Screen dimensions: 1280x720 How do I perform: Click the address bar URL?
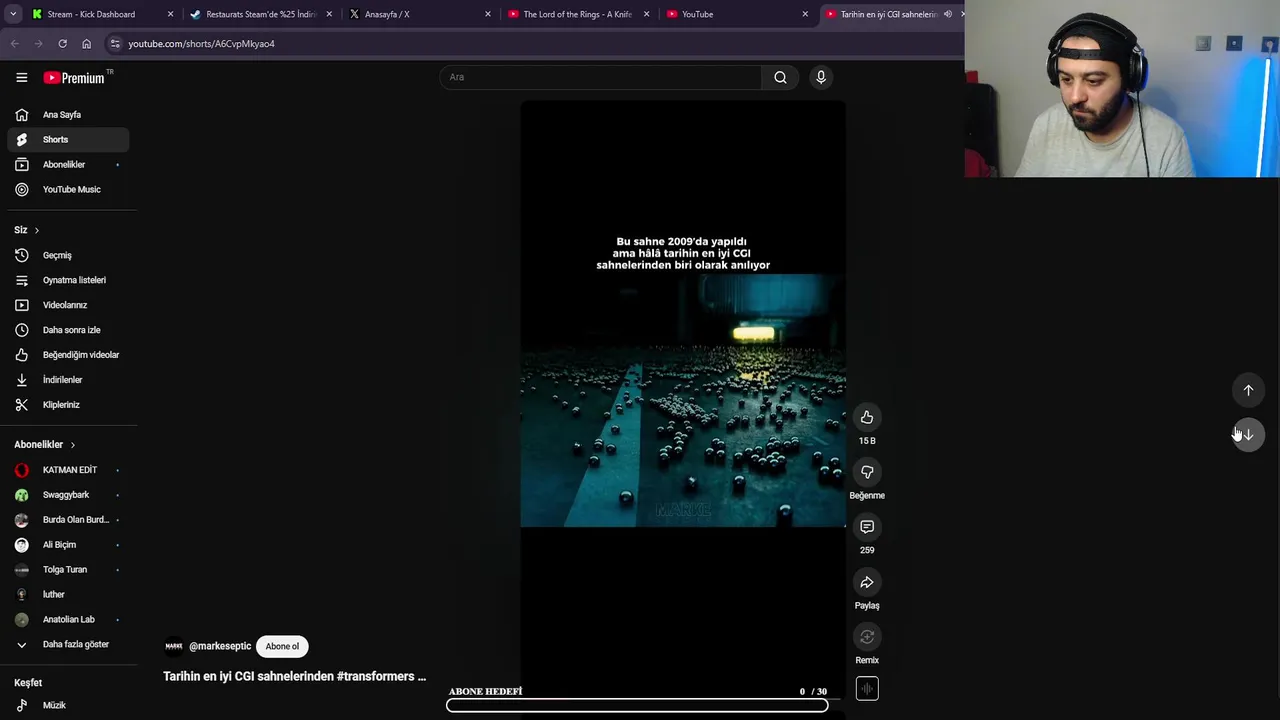pos(201,44)
